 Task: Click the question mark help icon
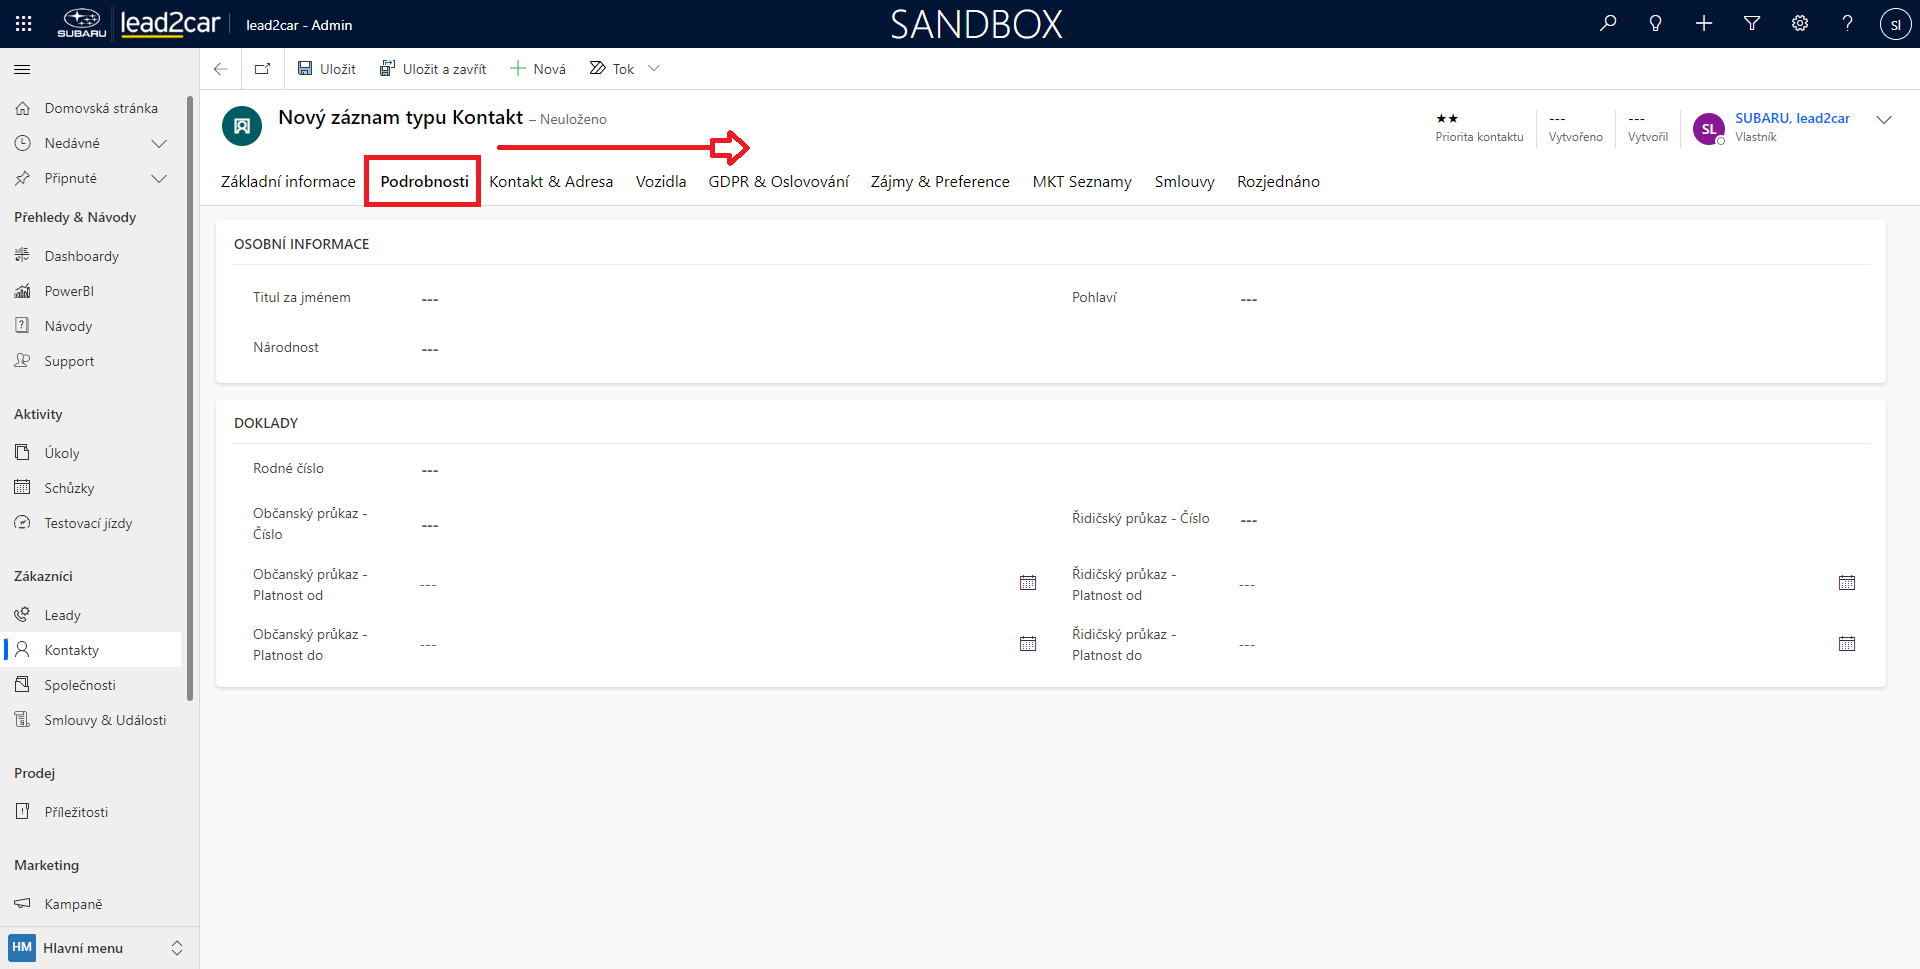(1847, 23)
